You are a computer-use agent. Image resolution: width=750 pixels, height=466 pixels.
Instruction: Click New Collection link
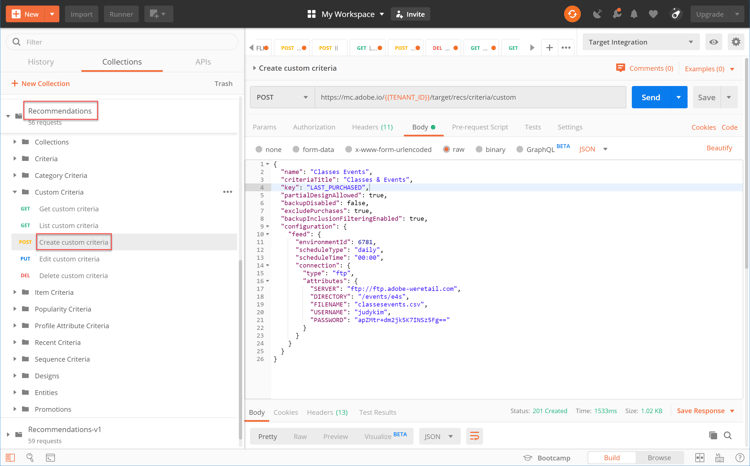(x=41, y=83)
